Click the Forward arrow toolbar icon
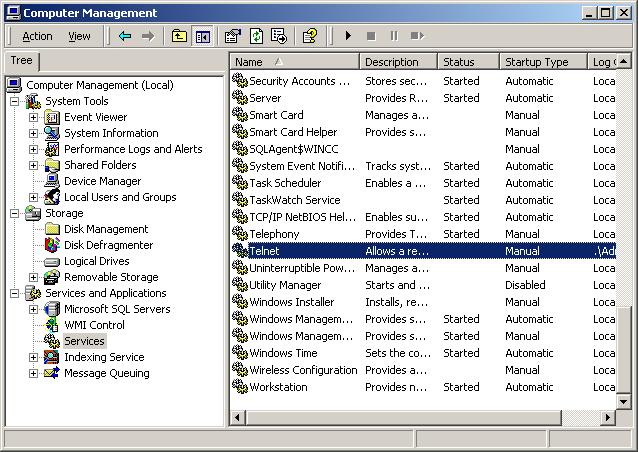This screenshot has height=452, width=638. coord(148,36)
